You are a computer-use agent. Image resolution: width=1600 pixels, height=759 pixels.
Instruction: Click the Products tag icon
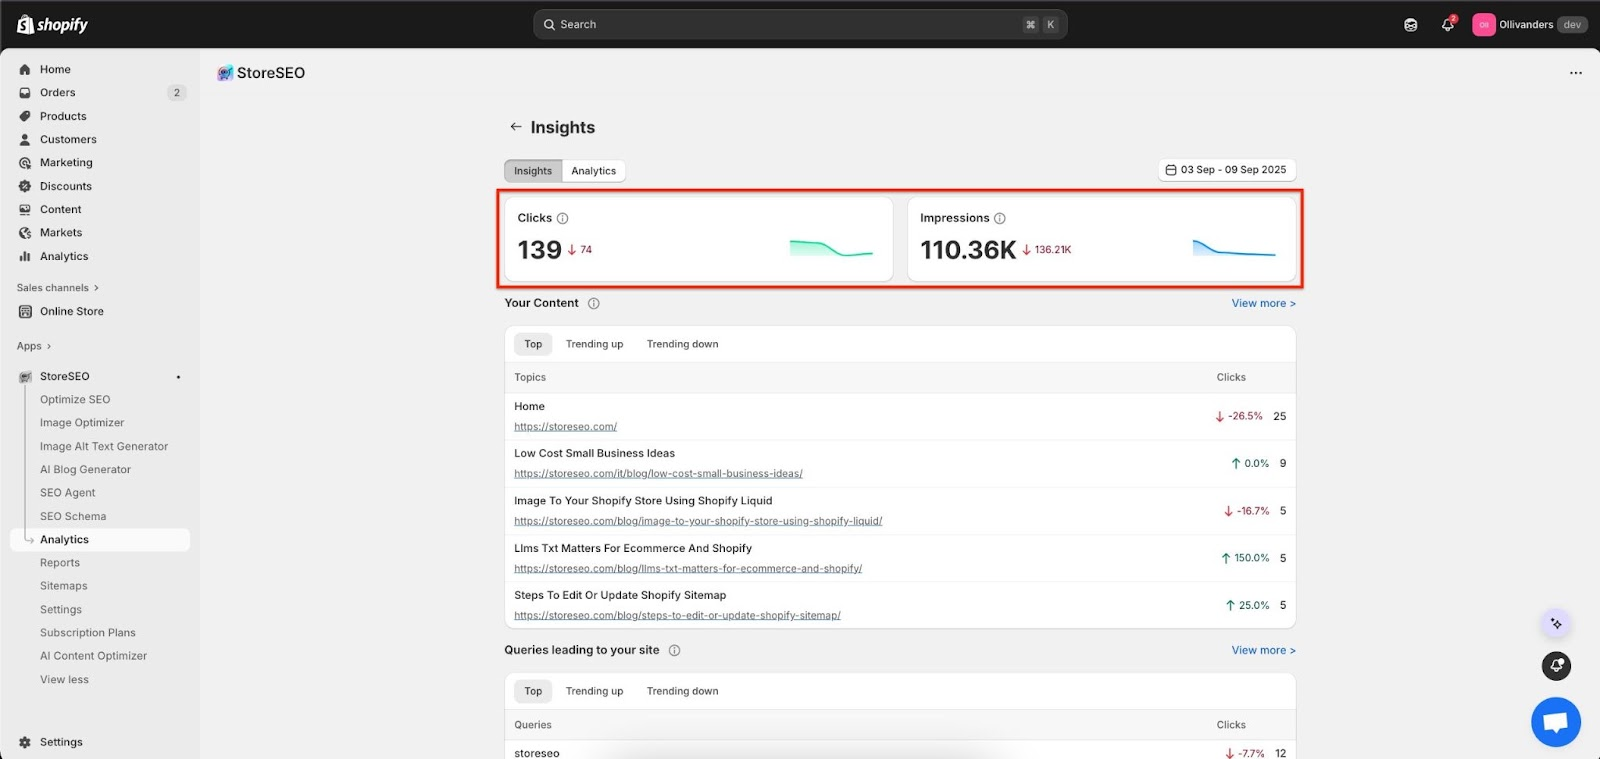click(25, 116)
